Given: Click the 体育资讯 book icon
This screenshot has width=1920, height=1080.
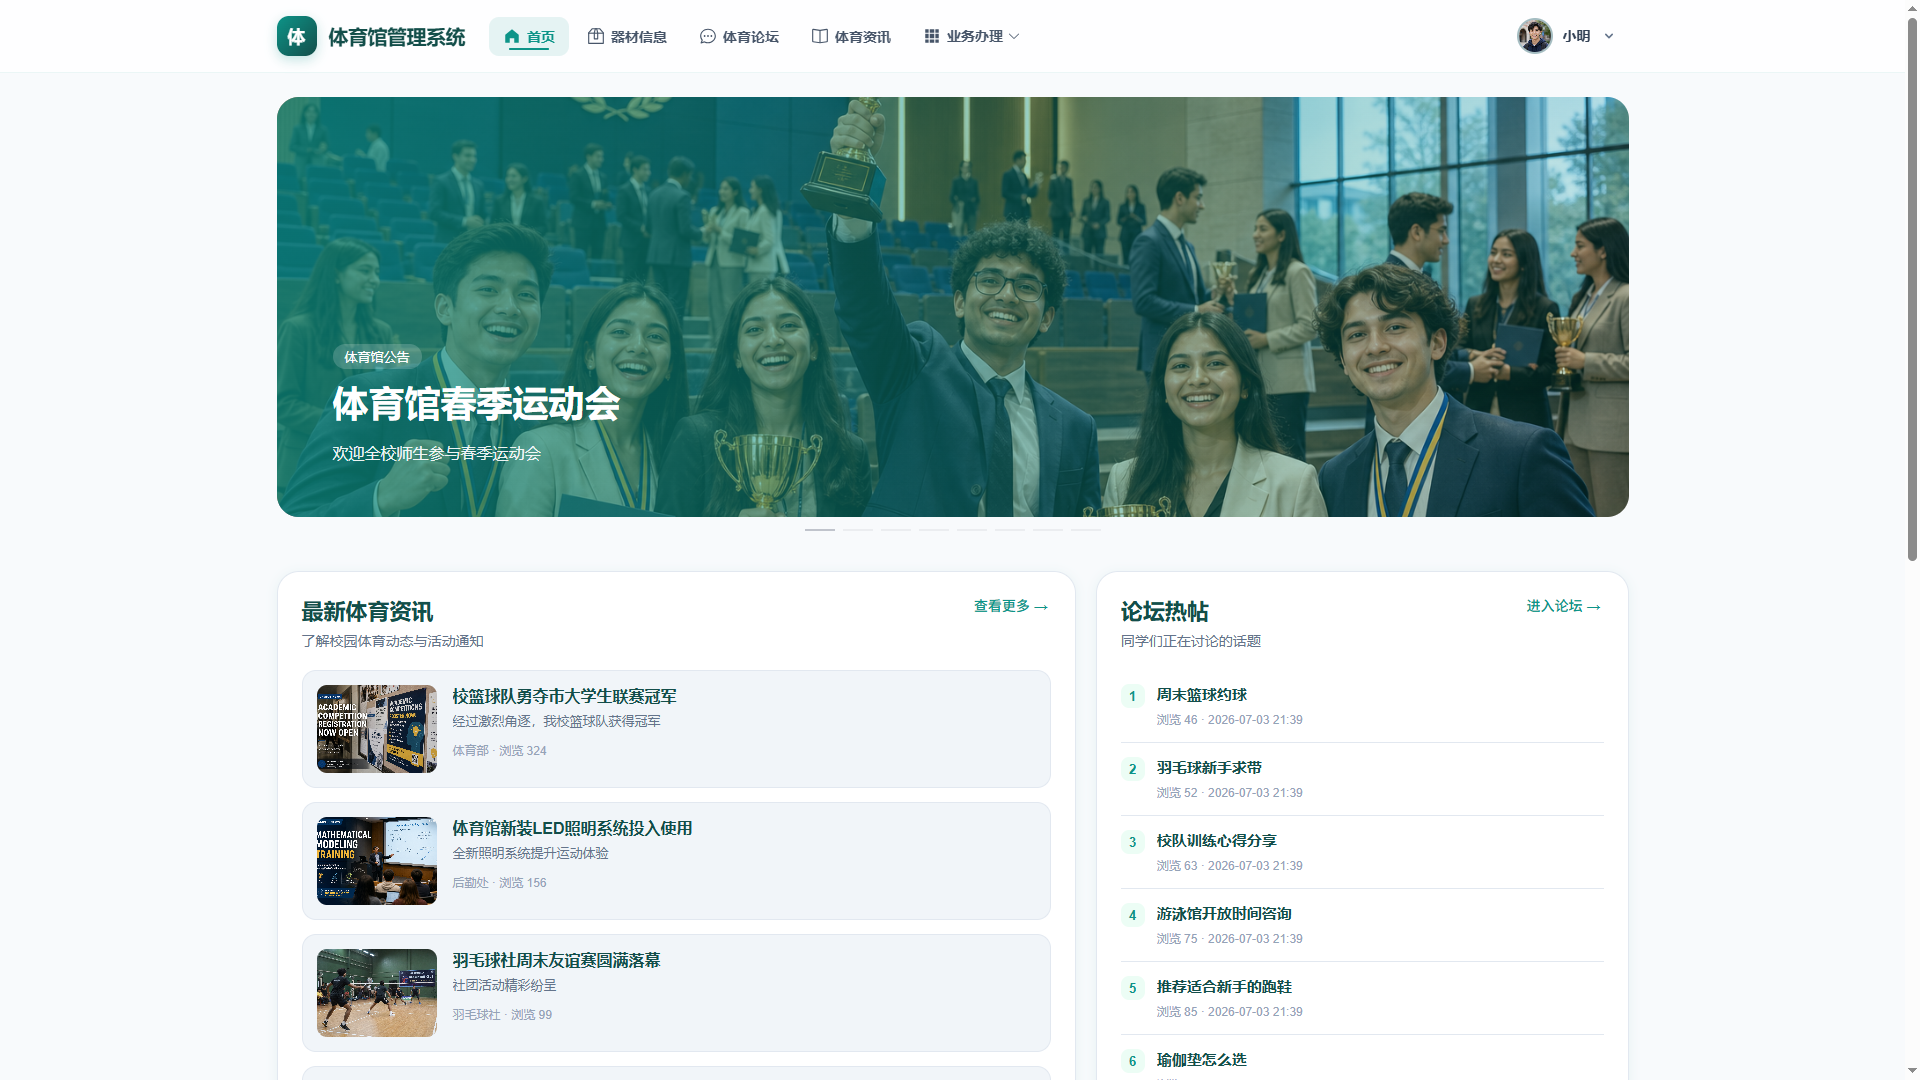Looking at the screenshot, I should click(820, 36).
